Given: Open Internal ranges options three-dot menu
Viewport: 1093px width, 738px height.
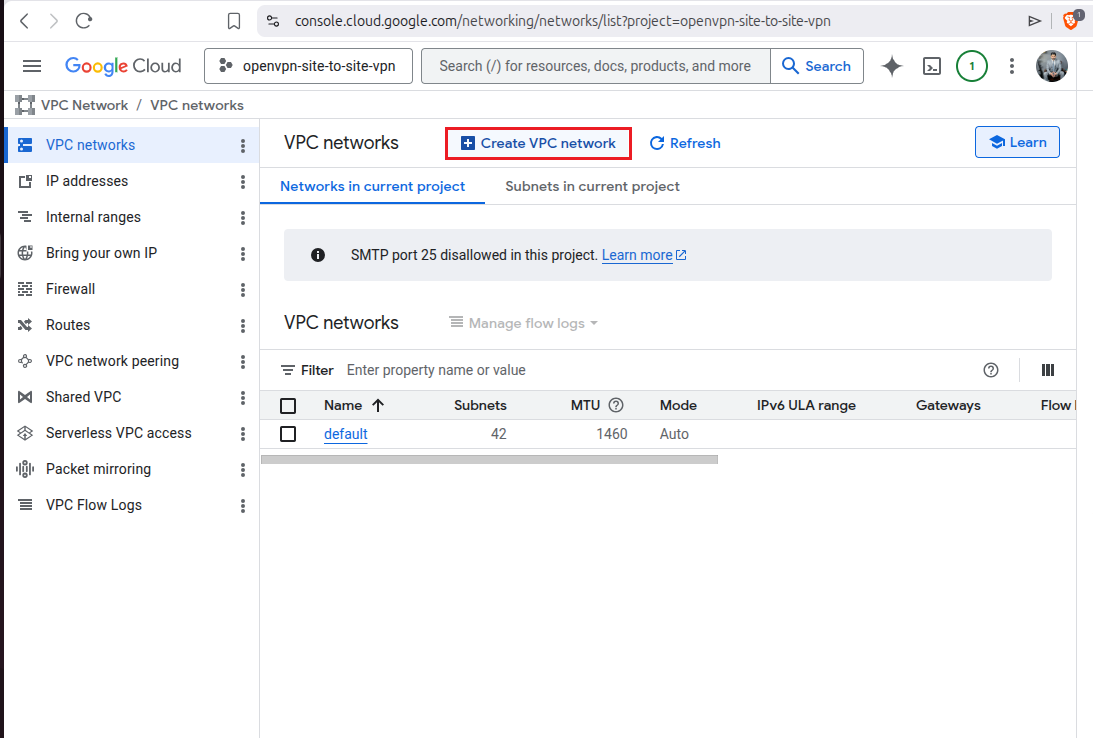Looking at the screenshot, I should pyautogui.click(x=243, y=218).
